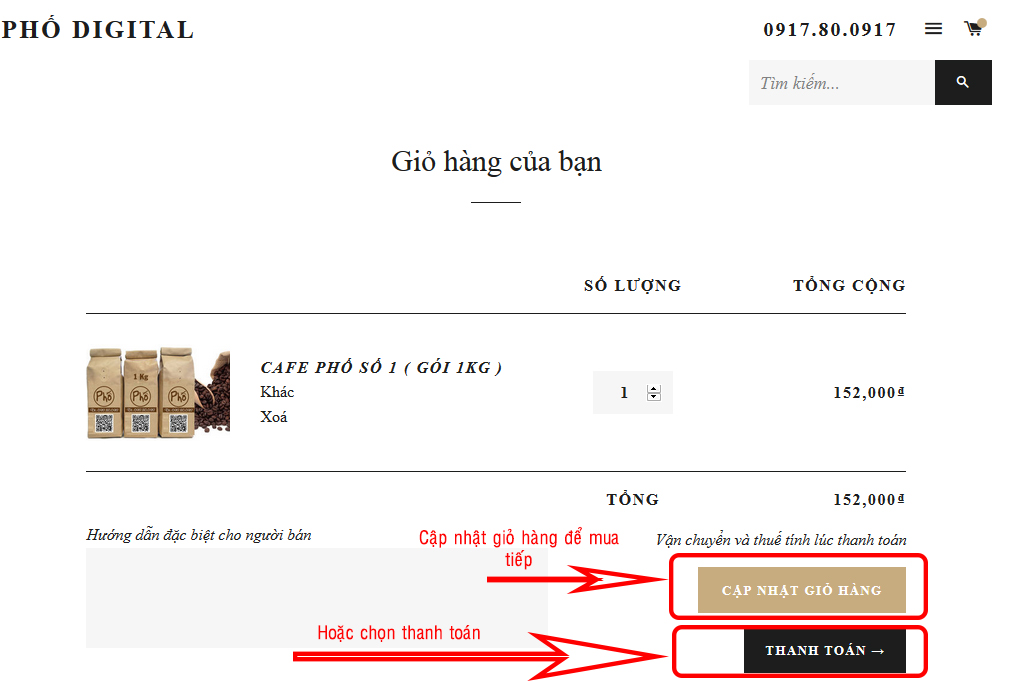Click the Giỏ hàng của bạn heading
Viewport: 1010px width, 681px height.
pyautogui.click(x=496, y=162)
